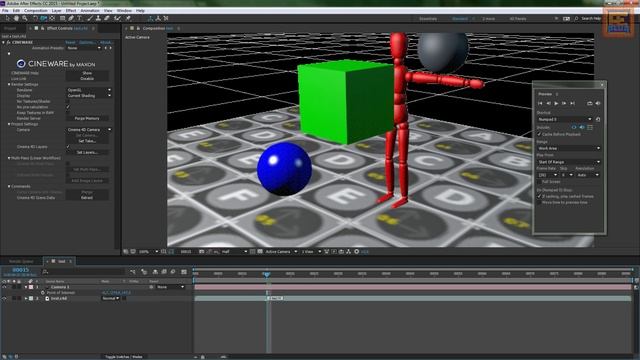
Task: Open the Renderer OpenGL dropdown
Action: [89, 90]
